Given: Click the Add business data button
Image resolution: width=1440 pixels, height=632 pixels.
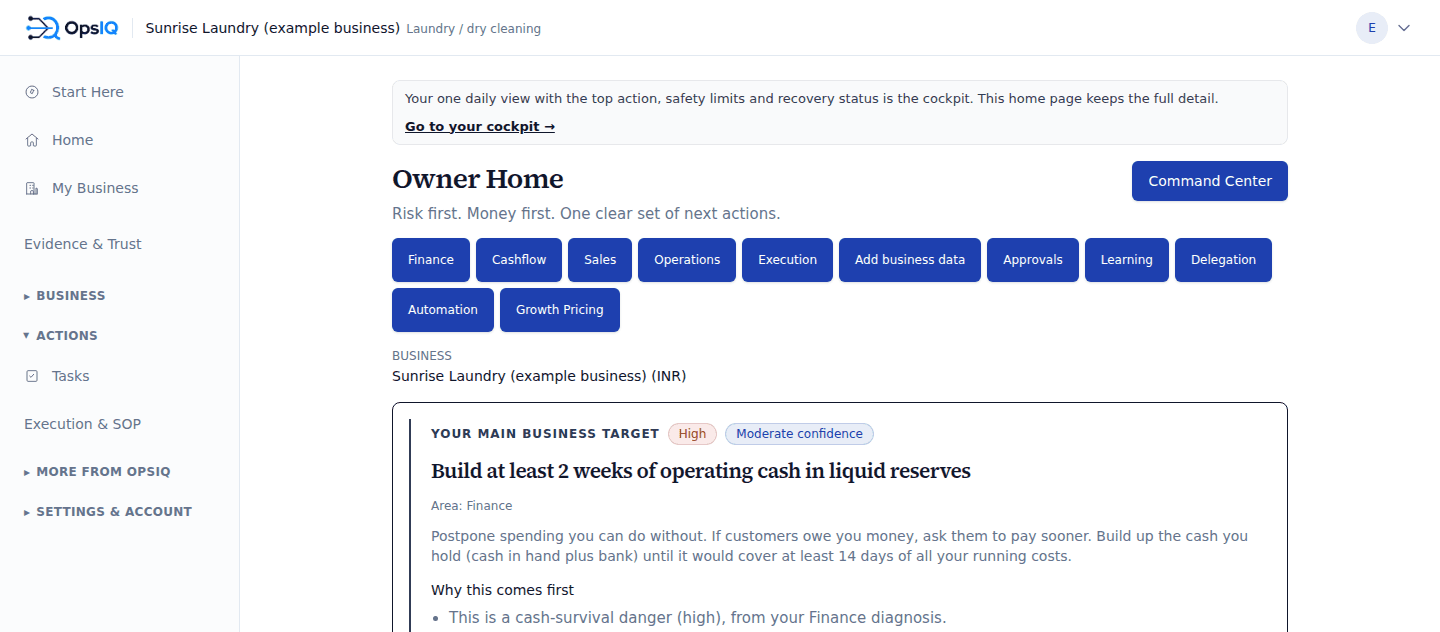Looking at the screenshot, I should click(x=910, y=260).
